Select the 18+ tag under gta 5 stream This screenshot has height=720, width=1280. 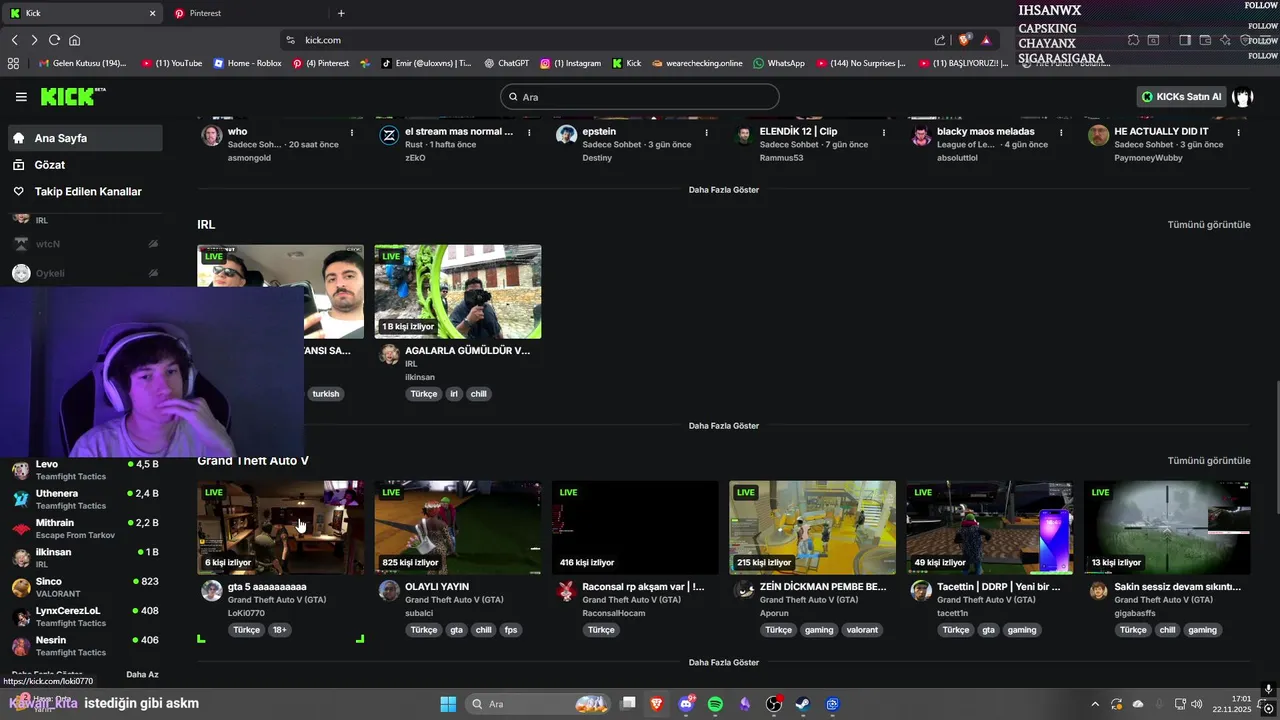click(x=280, y=630)
